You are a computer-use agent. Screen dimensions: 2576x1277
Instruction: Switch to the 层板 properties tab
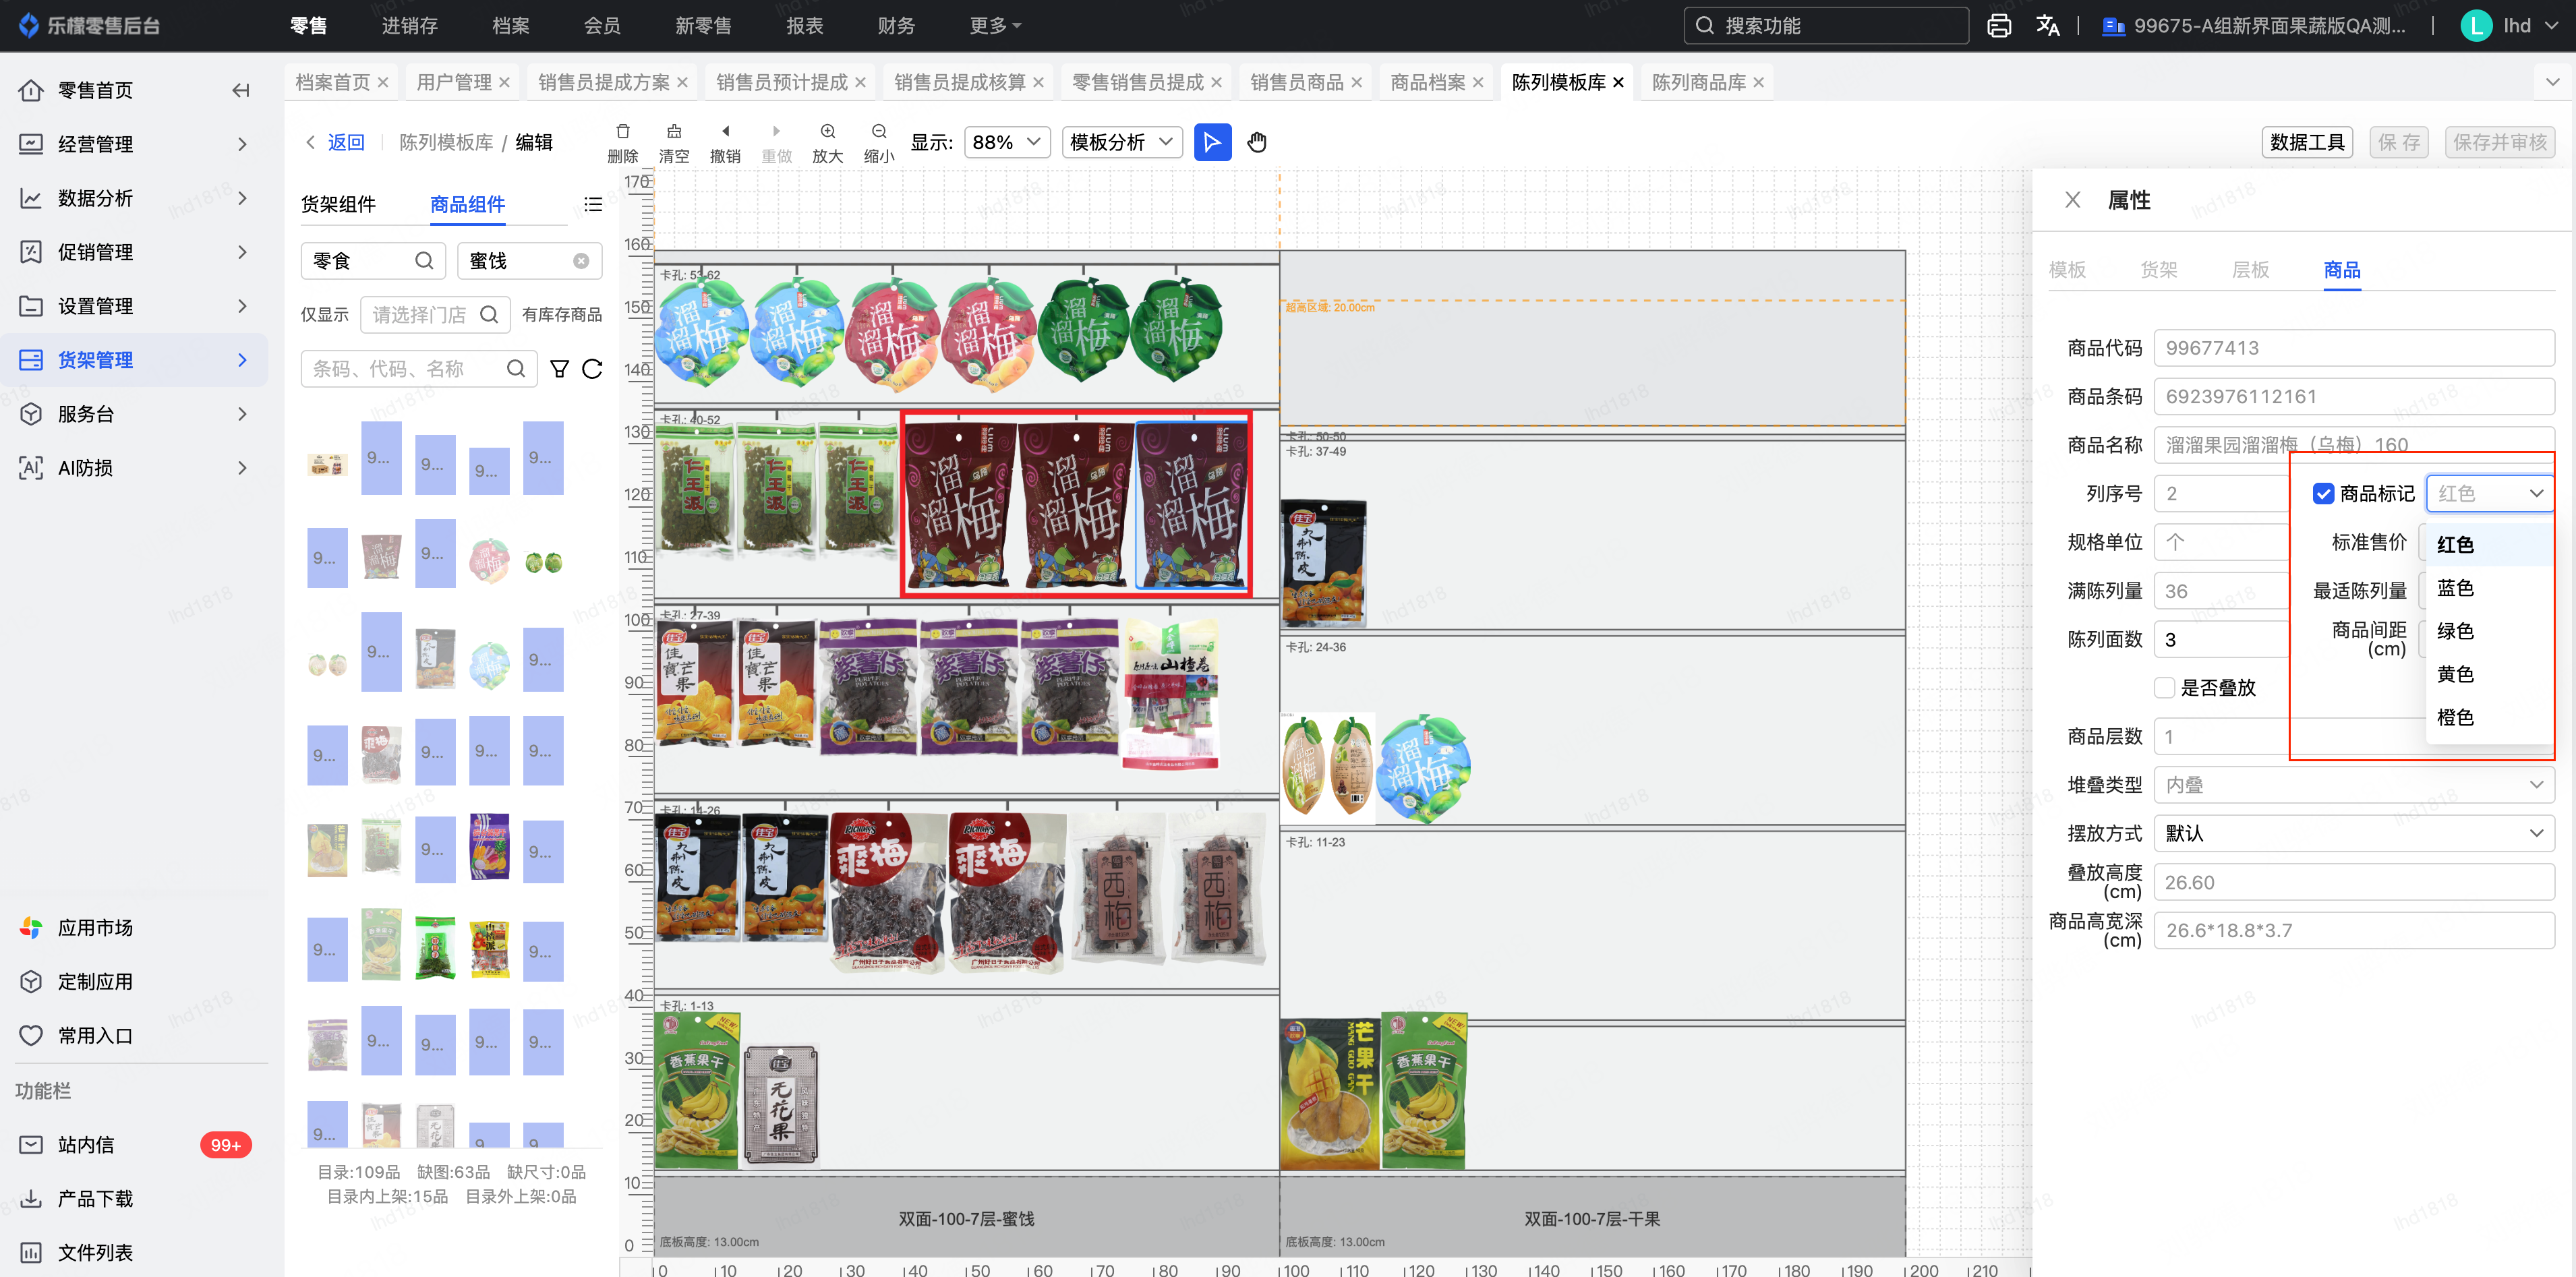click(x=2250, y=270)
